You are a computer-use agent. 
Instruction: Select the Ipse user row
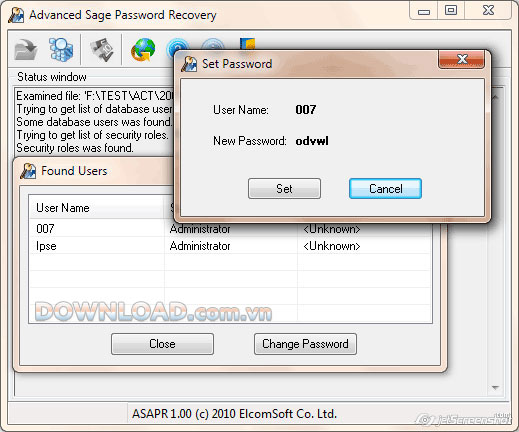click(230, 246)
